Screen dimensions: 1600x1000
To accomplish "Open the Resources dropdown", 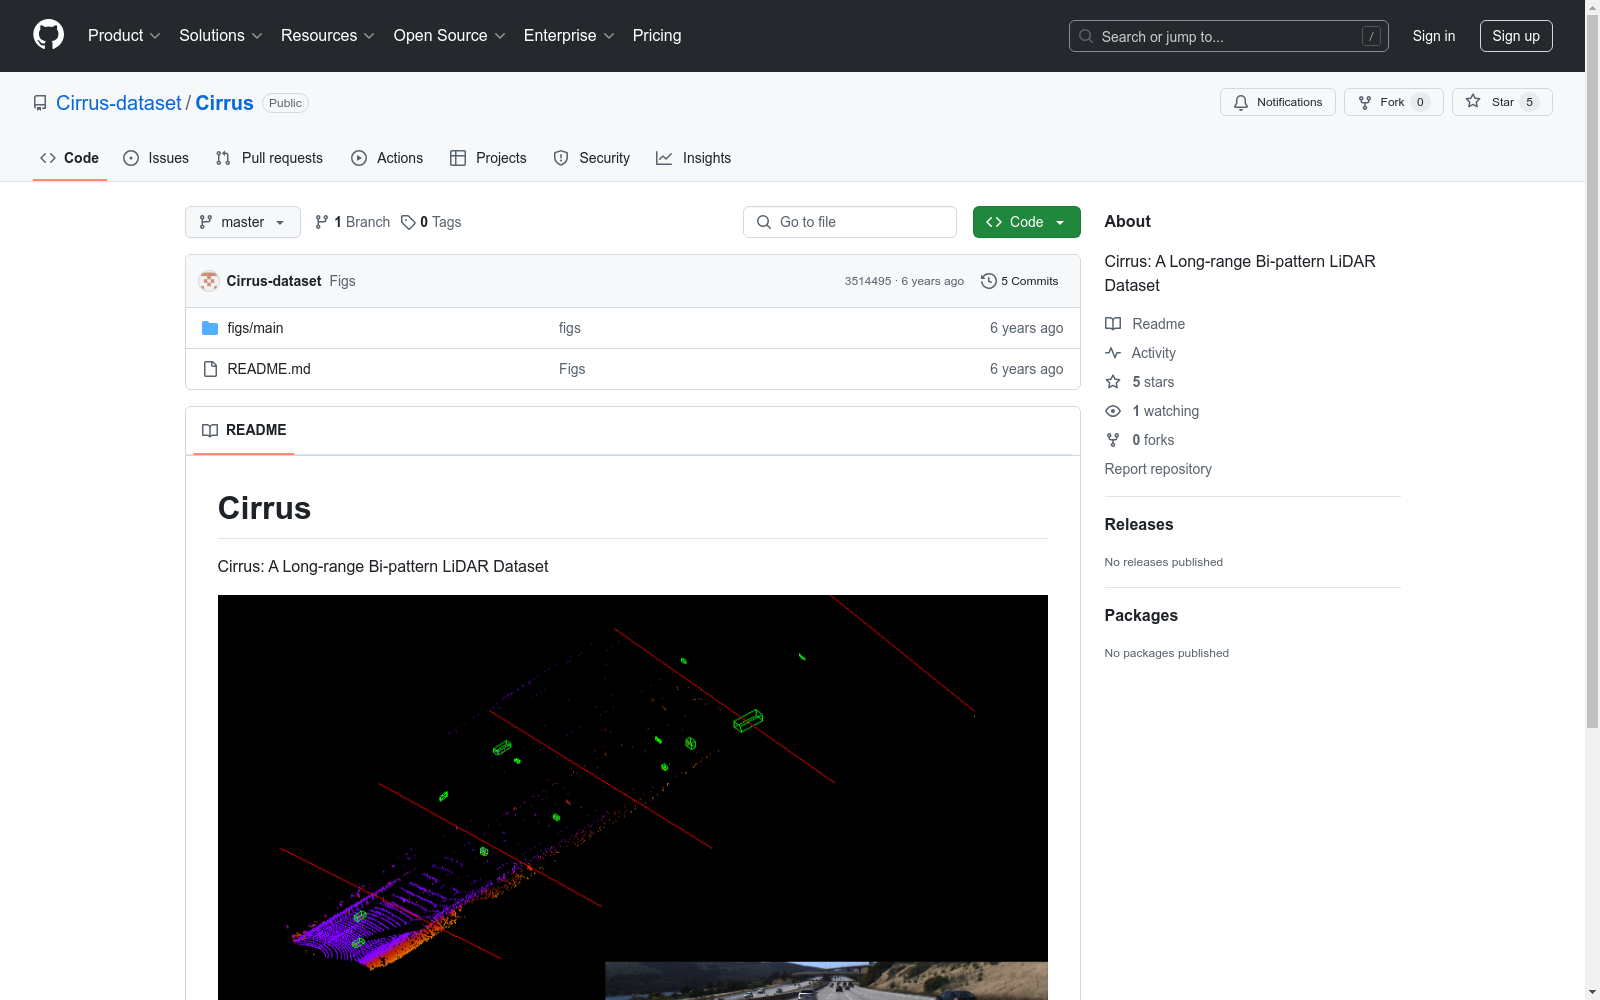I will click(328, 36).
